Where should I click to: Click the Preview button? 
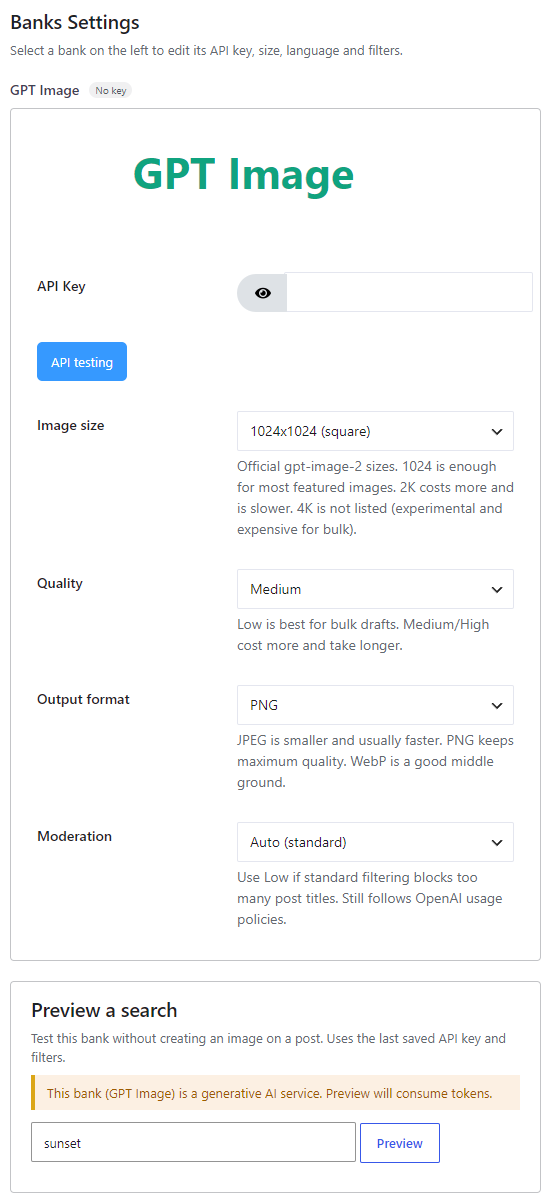[x=400, y=1143]
